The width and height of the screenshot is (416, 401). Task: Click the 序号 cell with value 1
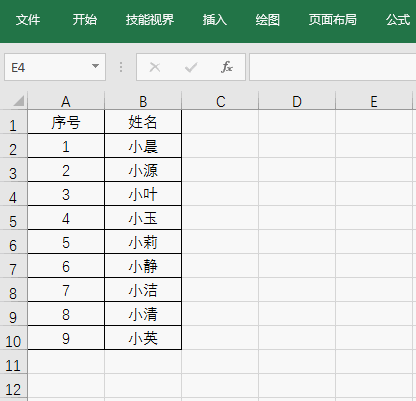pos(66,146)
